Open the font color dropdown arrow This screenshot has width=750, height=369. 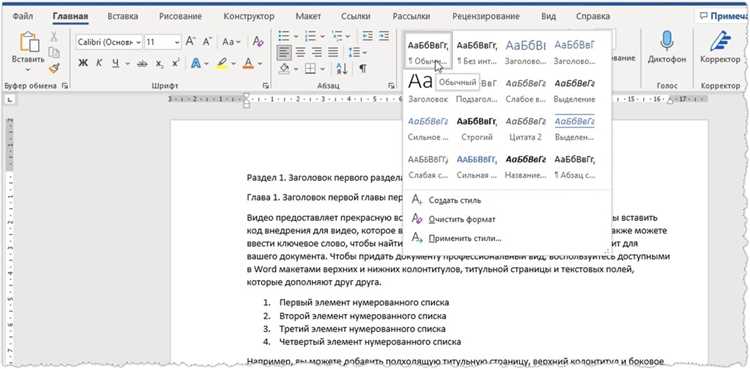pos(260,64)
